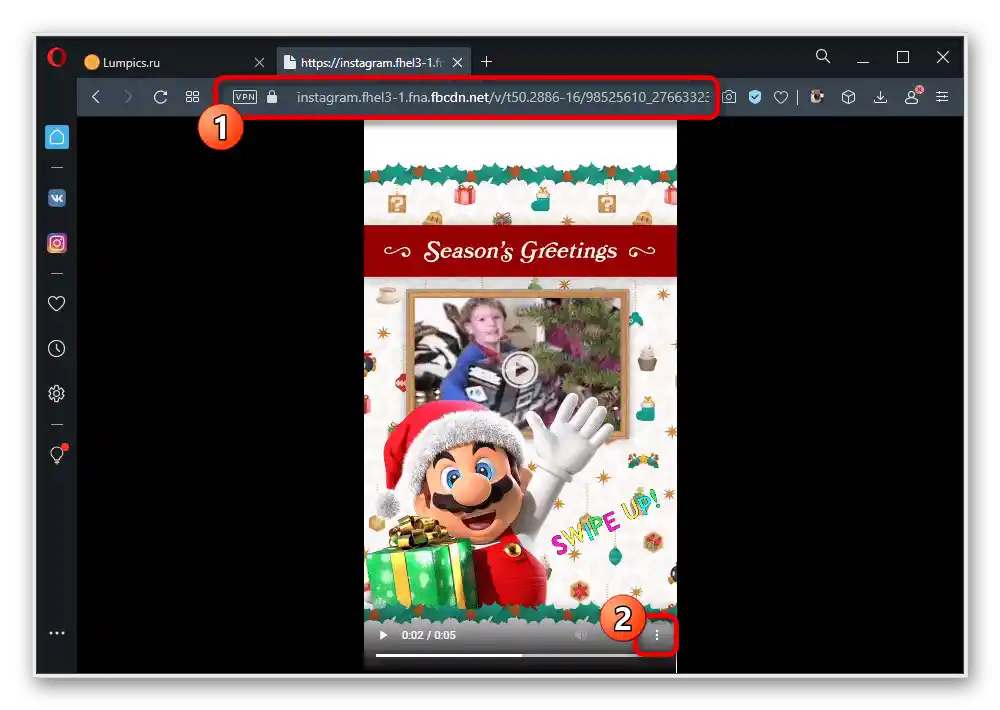Close the Opera window
The image size is (1000, 710).
click(943, 57)
